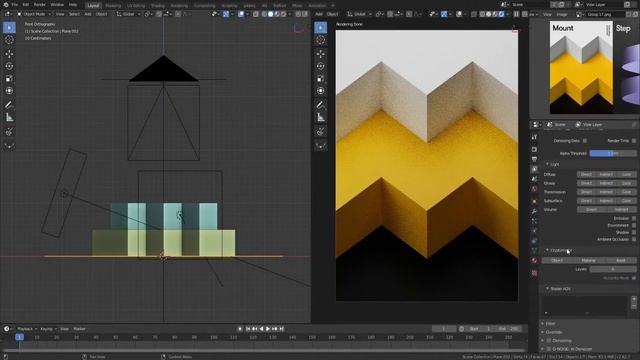Open the Render properties tab
The width and height of the screenshot is (640, 360).
coord(534,149)
